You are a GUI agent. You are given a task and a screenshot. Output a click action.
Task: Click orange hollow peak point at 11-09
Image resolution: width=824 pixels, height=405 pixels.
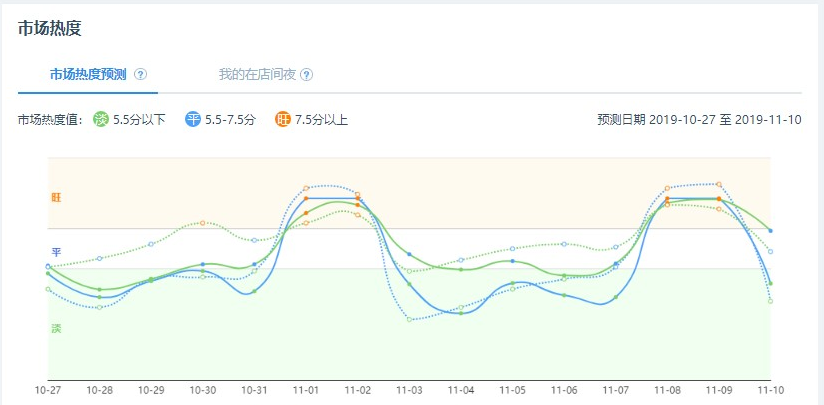[719, 184]
